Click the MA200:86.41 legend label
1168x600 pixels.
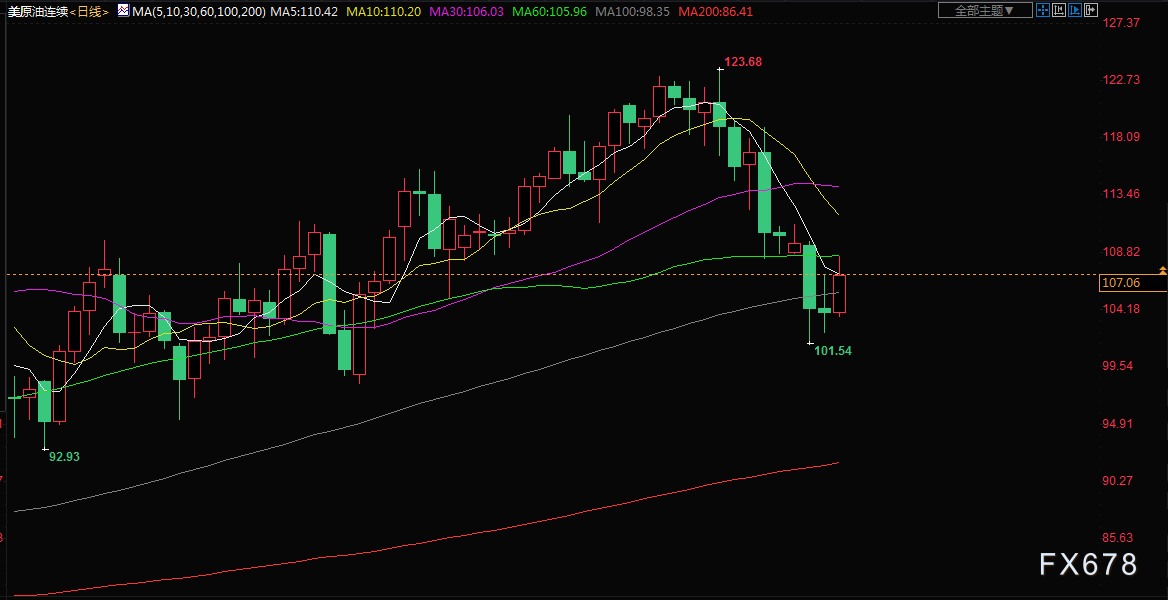(717, 11)
